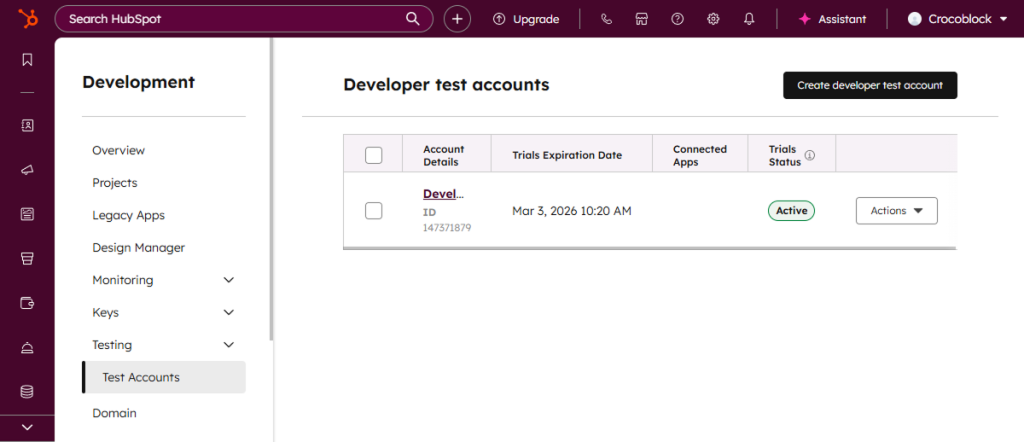Expand the Monitoring menu chevron
This screenshot has height=442, width=1024.
[x=229, y=280]
